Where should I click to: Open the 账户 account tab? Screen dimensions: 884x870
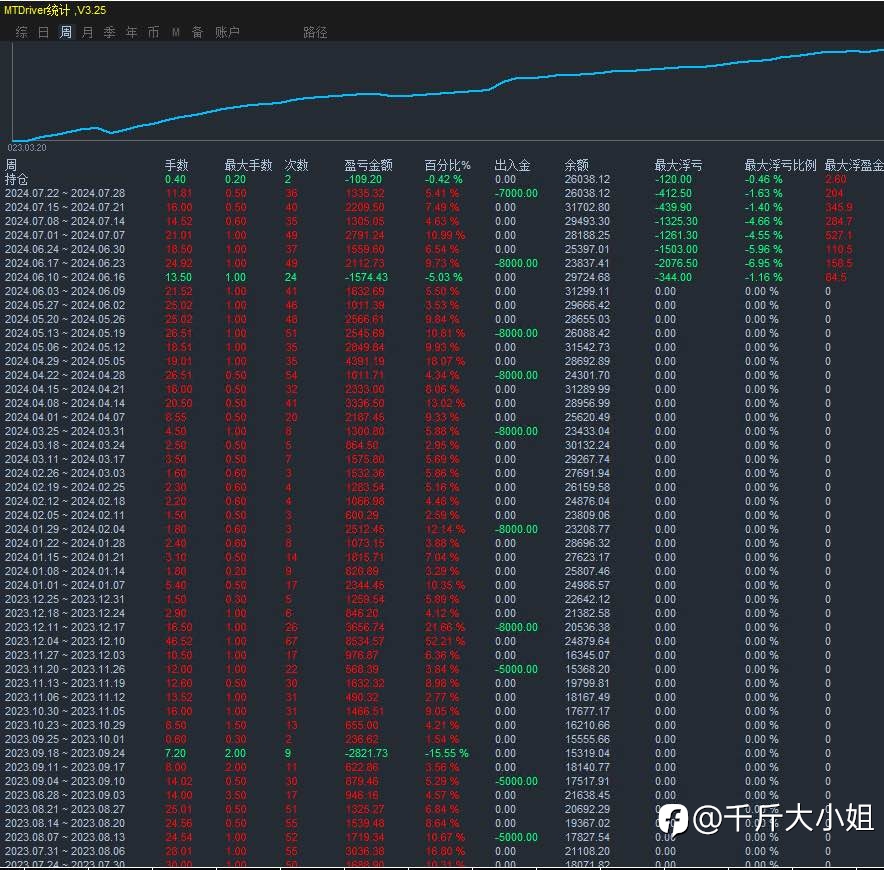[227, 32]
